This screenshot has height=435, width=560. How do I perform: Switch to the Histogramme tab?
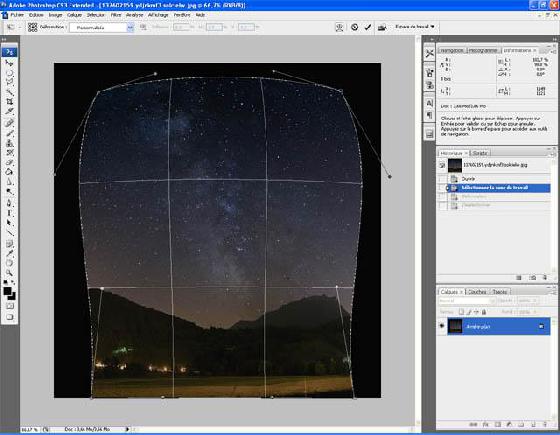483,50
